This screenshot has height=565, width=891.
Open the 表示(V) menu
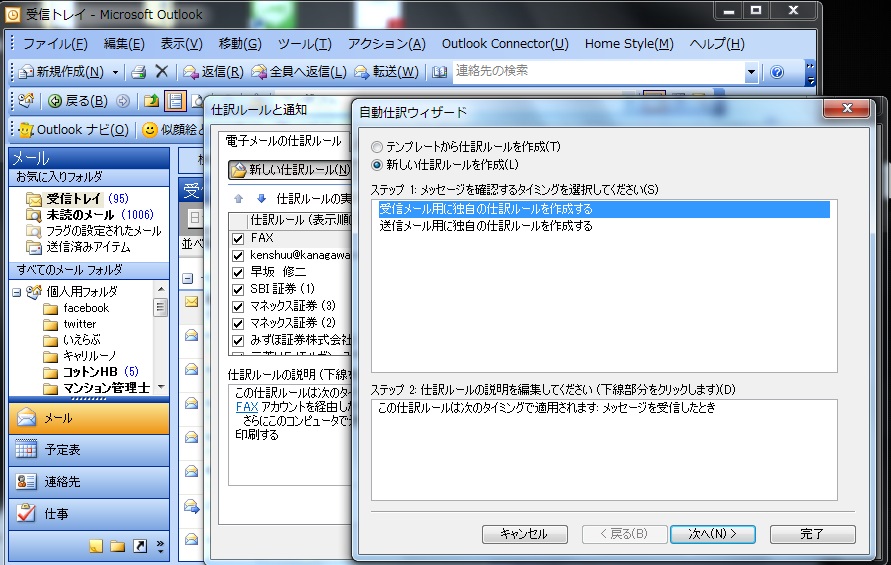(x=181, y=44)
